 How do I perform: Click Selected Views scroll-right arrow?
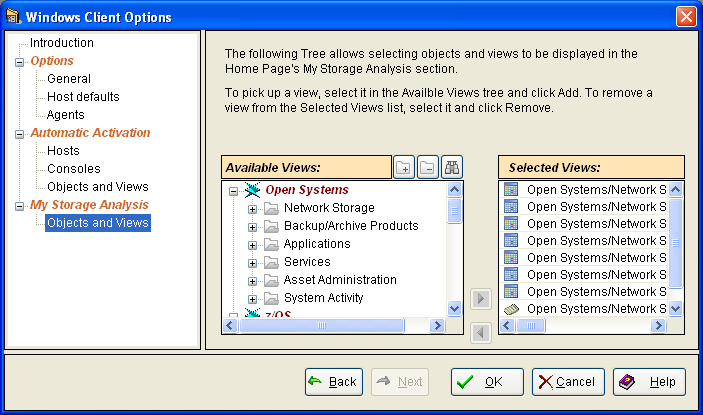[658, 325]
